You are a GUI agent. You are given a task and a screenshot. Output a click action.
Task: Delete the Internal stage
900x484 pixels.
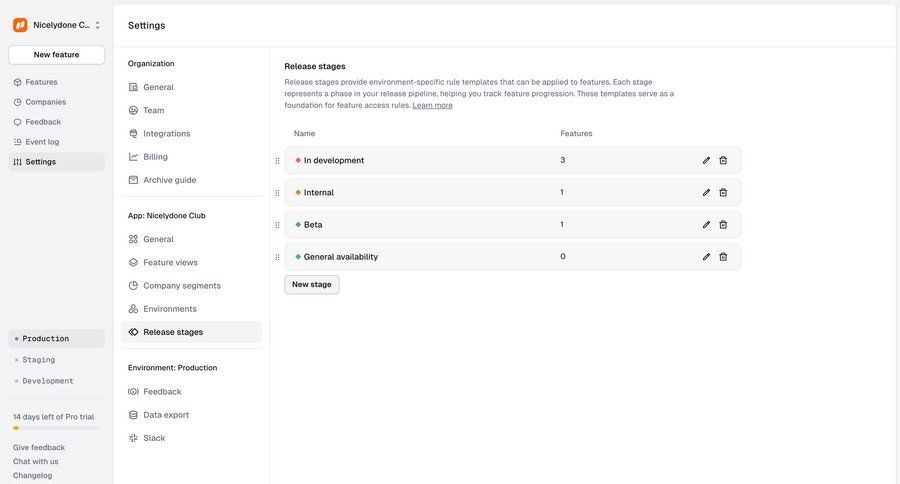[723, 192]
